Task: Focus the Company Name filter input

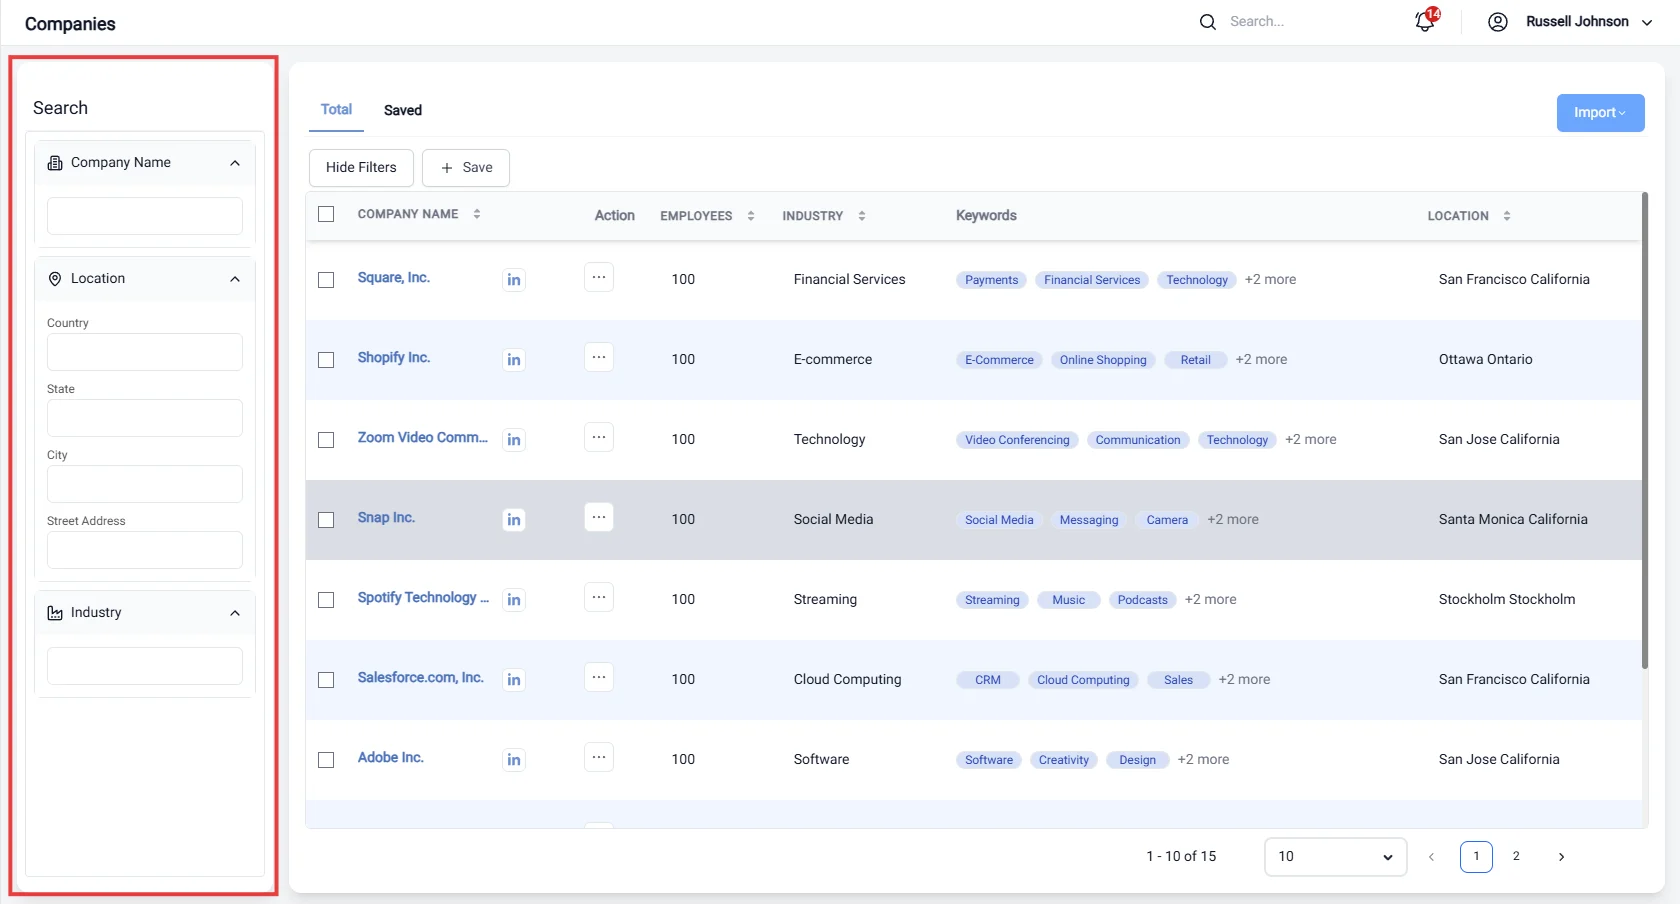Action: 145,216
